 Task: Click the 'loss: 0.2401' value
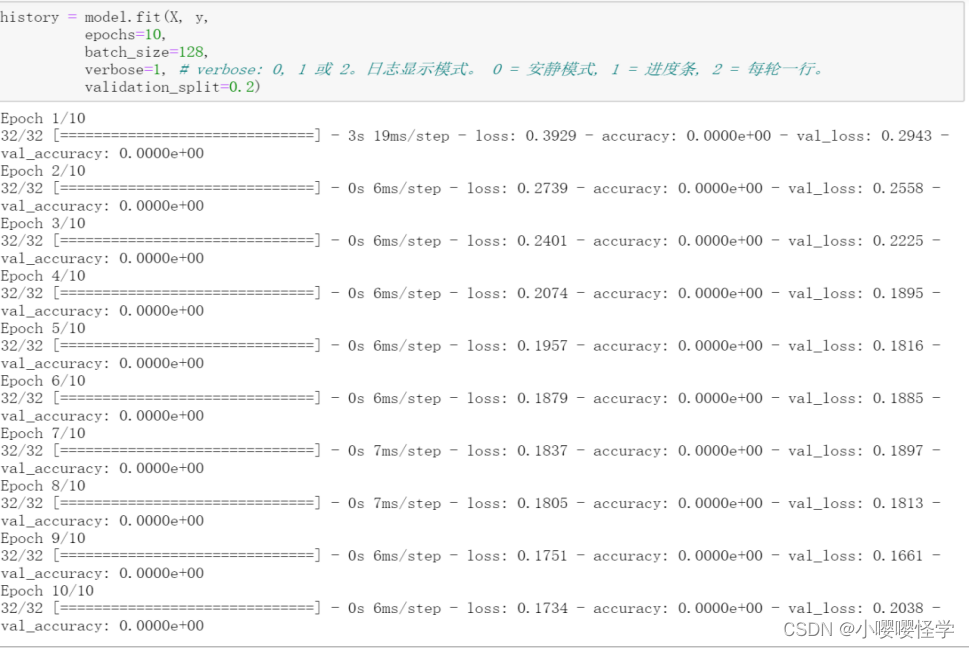click(x=517, y=241)
